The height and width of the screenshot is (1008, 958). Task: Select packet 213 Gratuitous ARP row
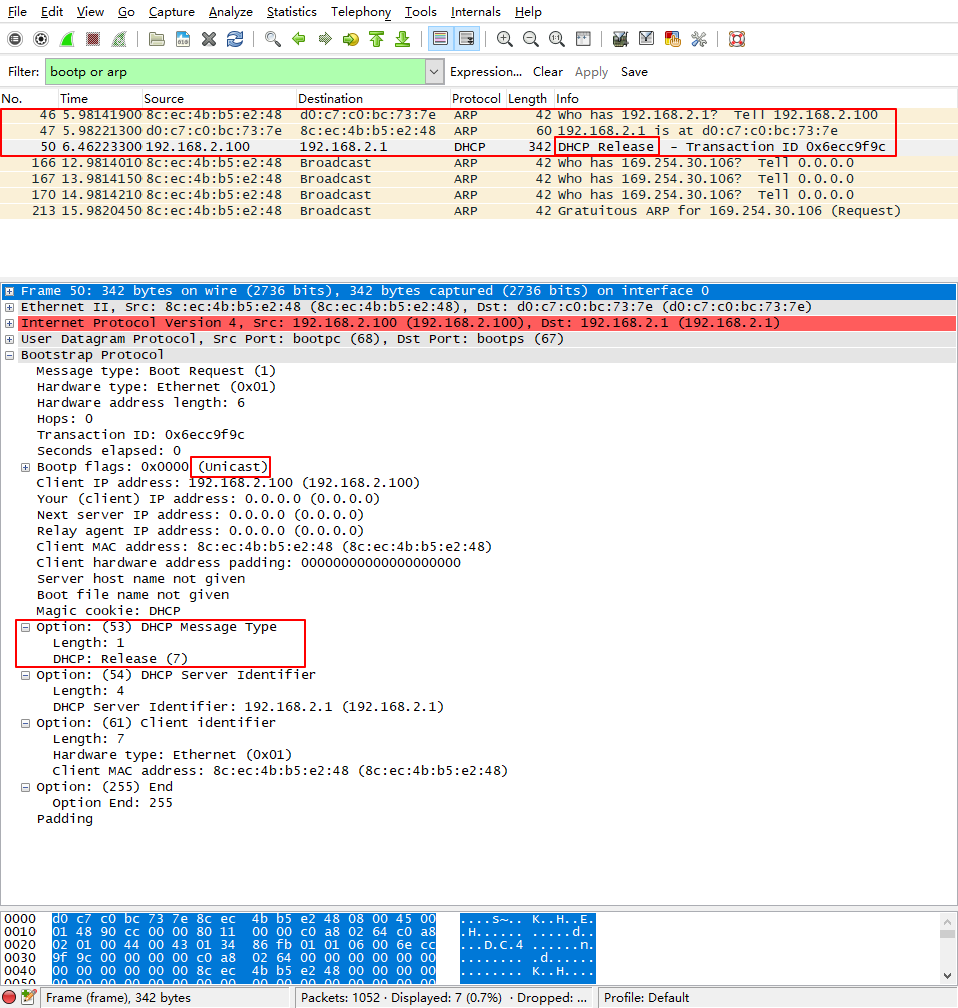click(479, 211)
